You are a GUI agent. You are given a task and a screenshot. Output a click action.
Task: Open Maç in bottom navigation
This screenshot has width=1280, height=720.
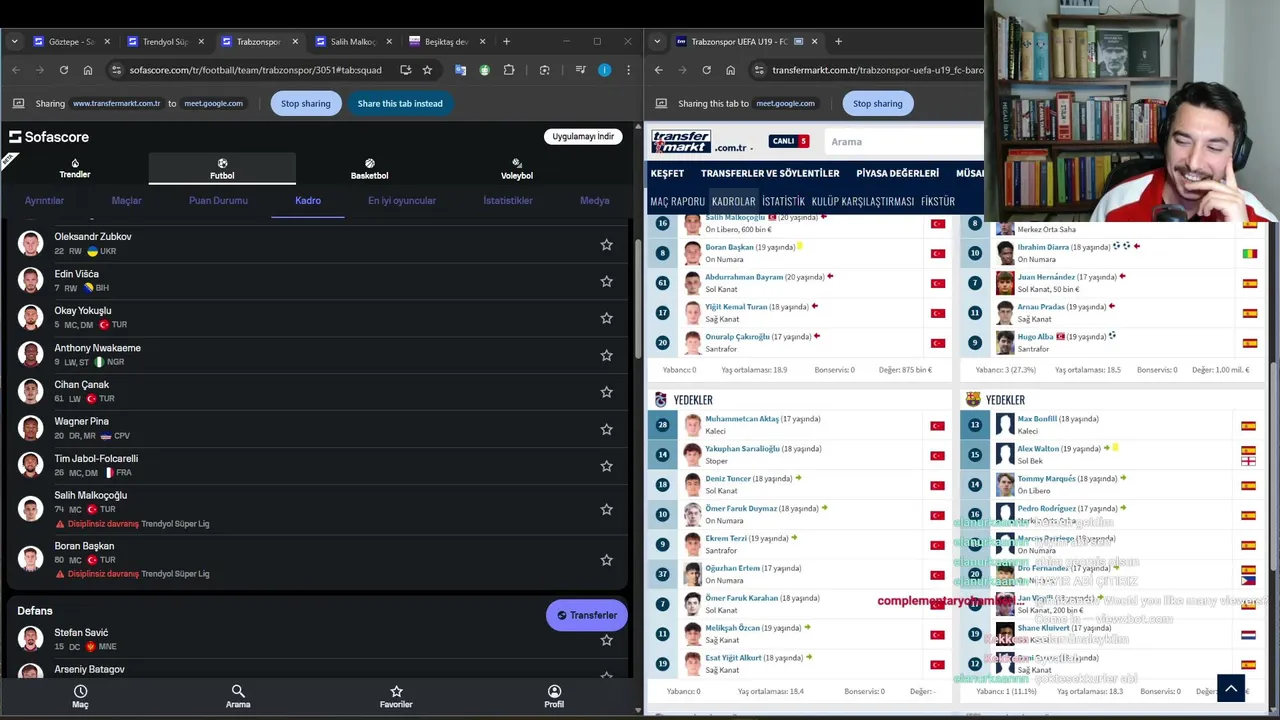click(x=80, y=696)
